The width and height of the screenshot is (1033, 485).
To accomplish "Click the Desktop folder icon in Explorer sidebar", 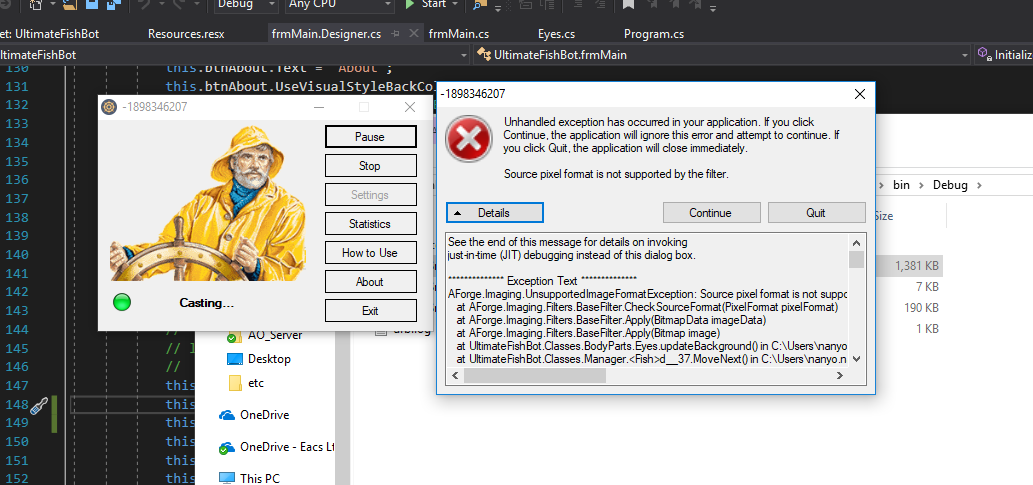I will (235, 359).
